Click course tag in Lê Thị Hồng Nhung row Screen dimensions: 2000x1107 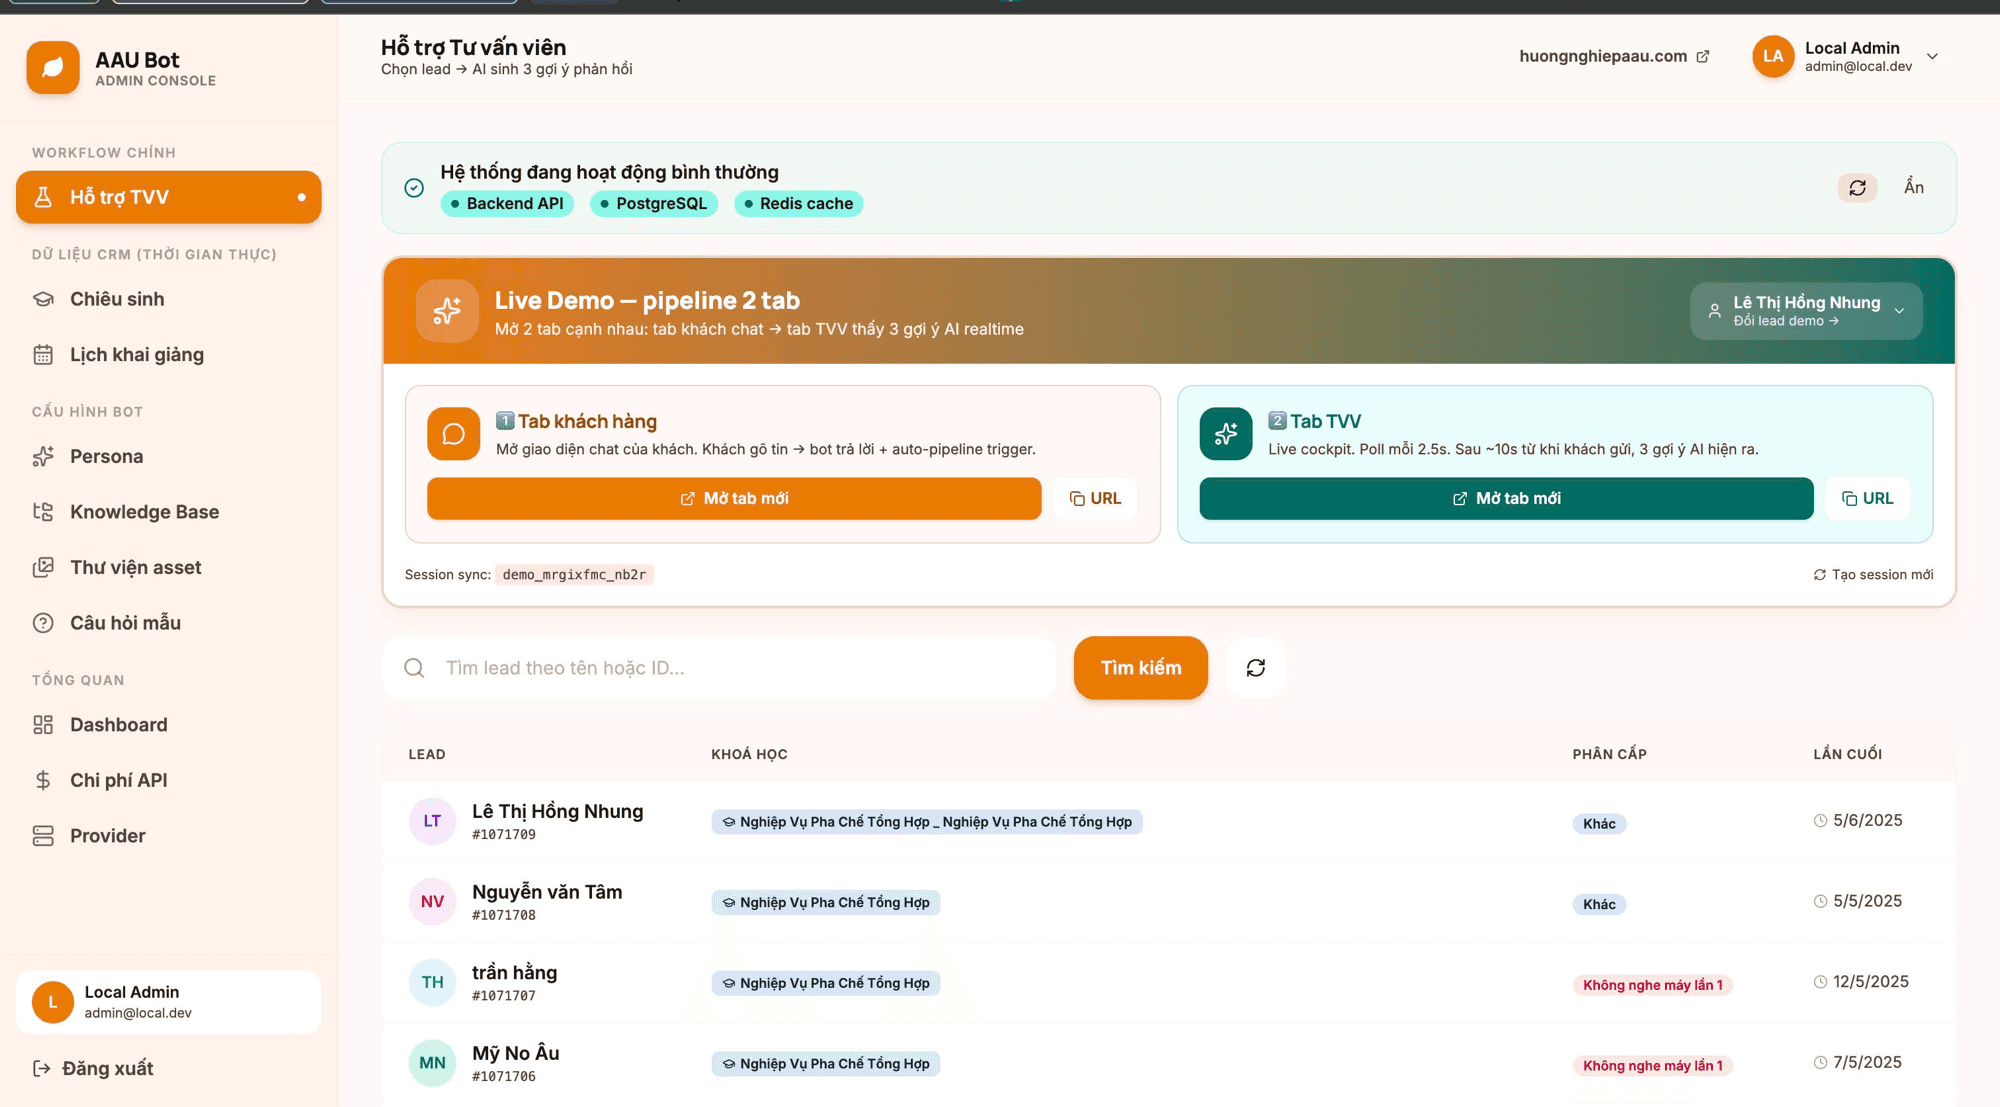pyautogui.click(x=927, y=822)
